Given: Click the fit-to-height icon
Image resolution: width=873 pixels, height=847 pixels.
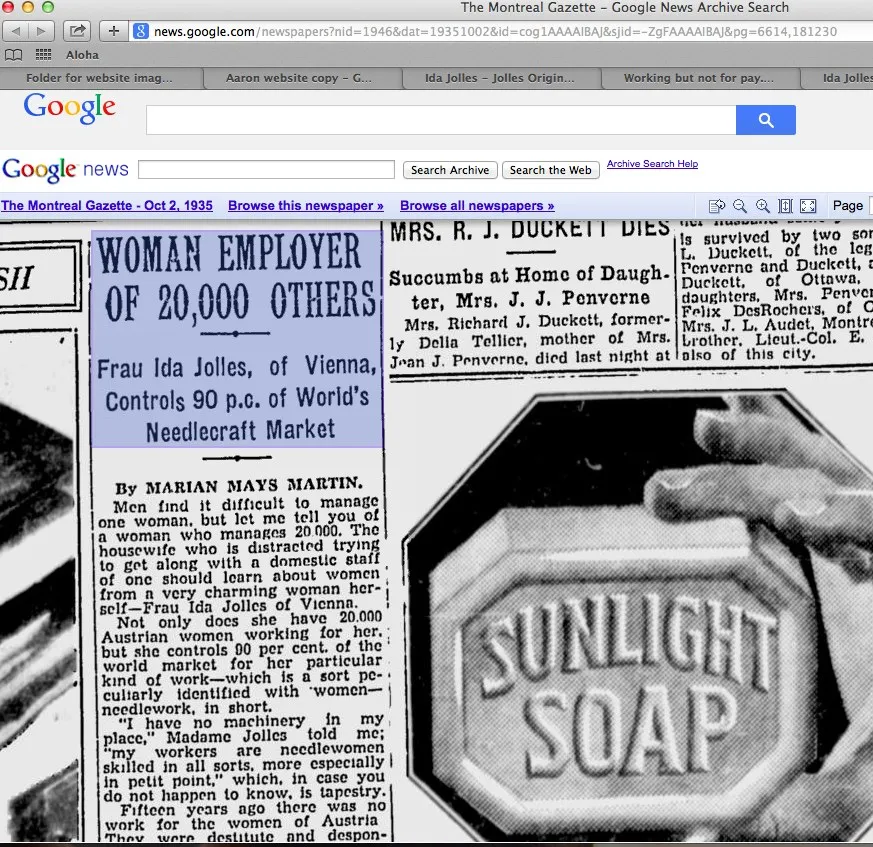Looking at the screenshot, I should (785, 206).
